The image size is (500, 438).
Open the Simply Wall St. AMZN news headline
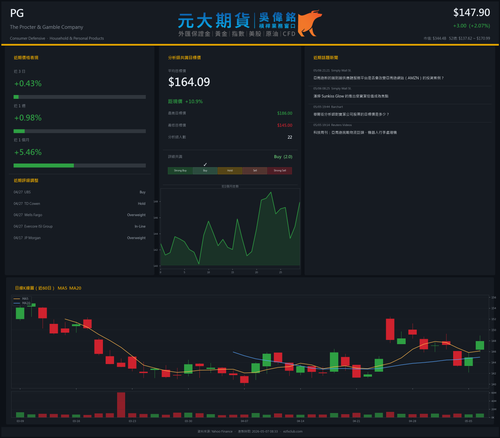(378, 78)
